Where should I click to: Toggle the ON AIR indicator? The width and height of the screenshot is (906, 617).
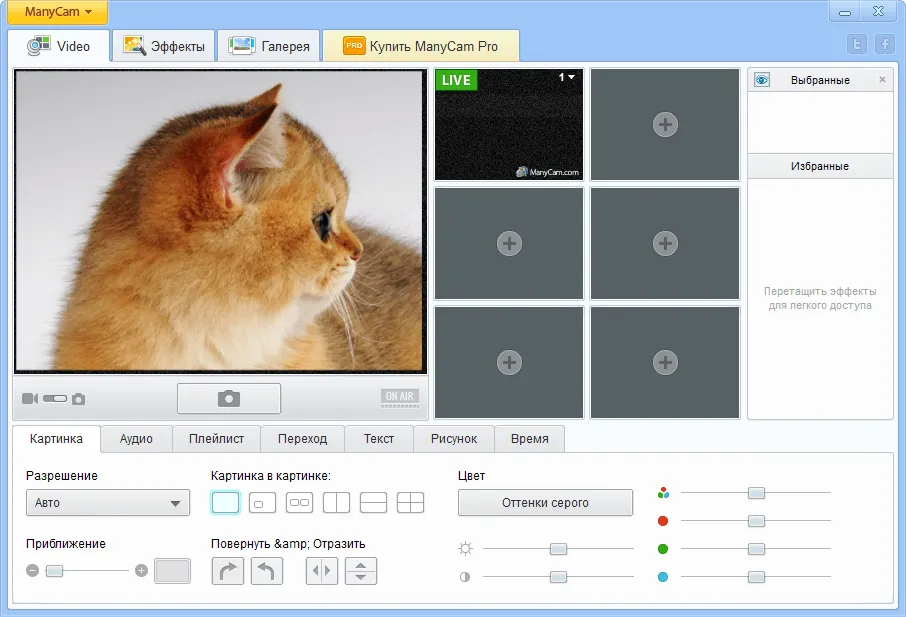tap(400, 397)
